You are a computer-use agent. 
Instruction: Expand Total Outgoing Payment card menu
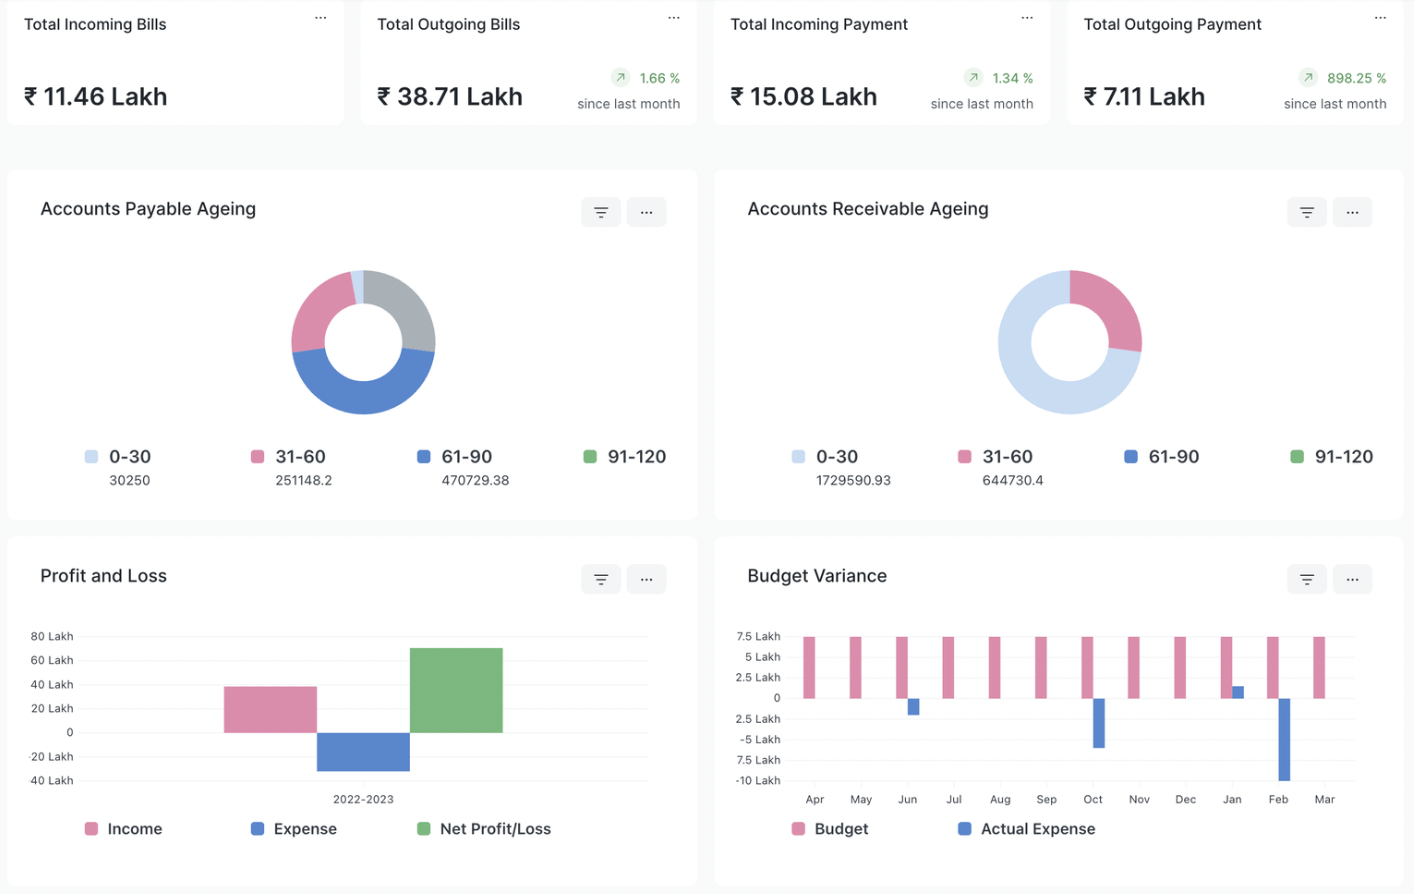[1380, 18]
